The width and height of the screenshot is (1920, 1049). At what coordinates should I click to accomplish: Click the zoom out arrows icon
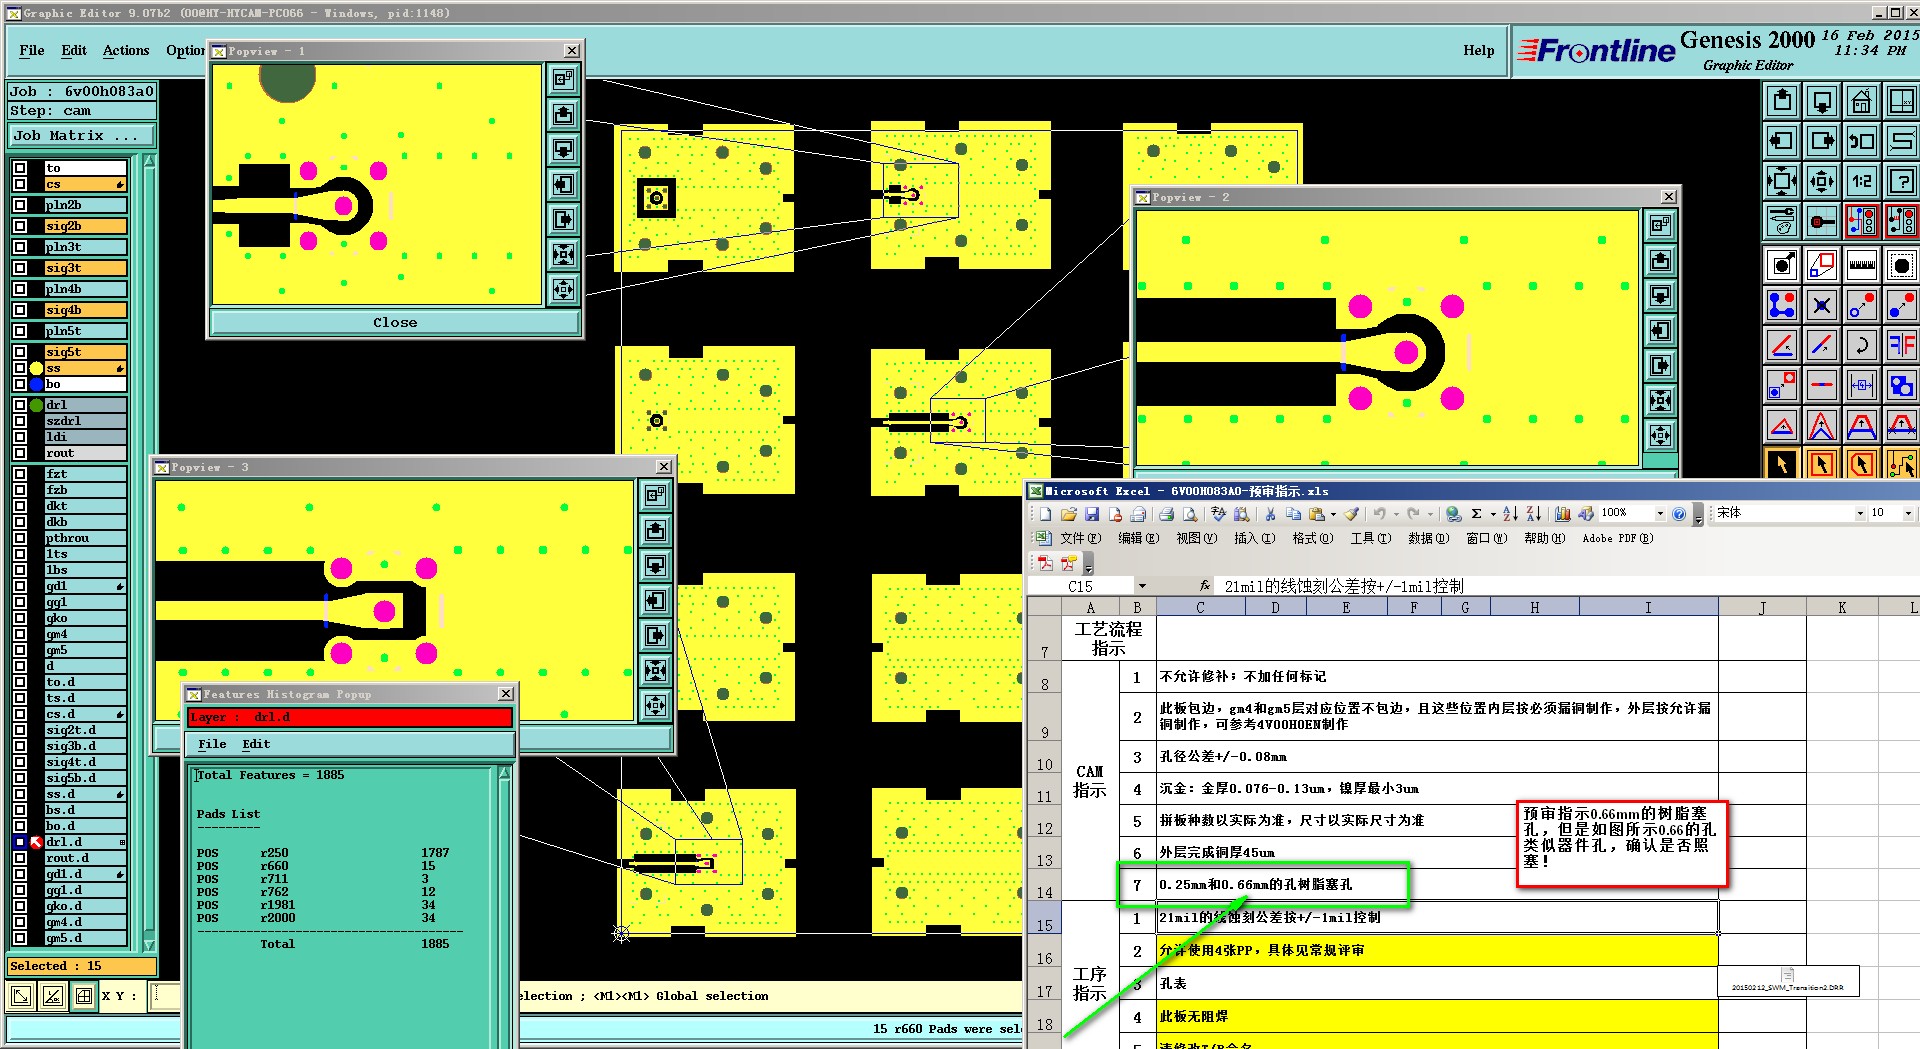pos(1782,181)
